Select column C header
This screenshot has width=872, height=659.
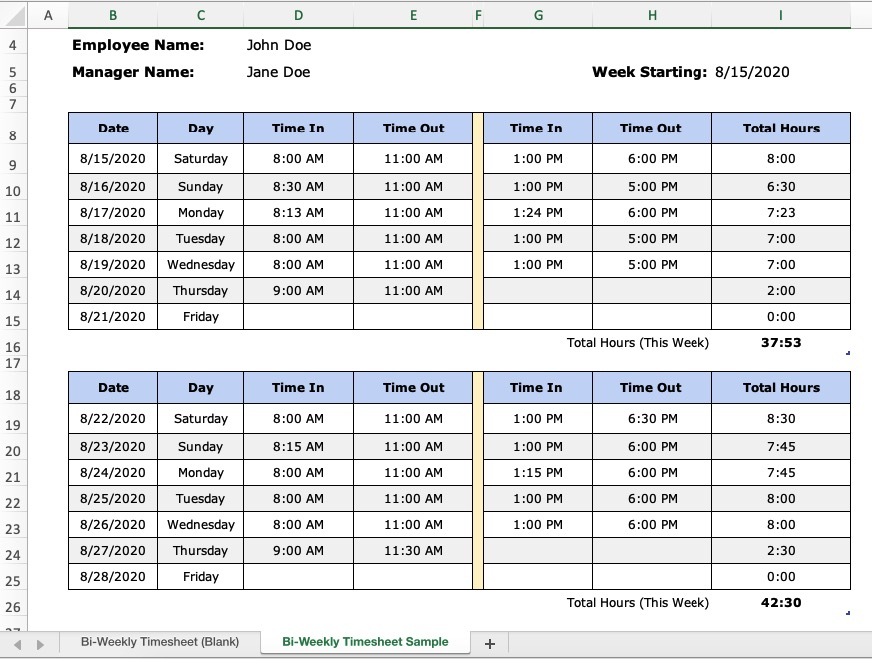(201, 16)
